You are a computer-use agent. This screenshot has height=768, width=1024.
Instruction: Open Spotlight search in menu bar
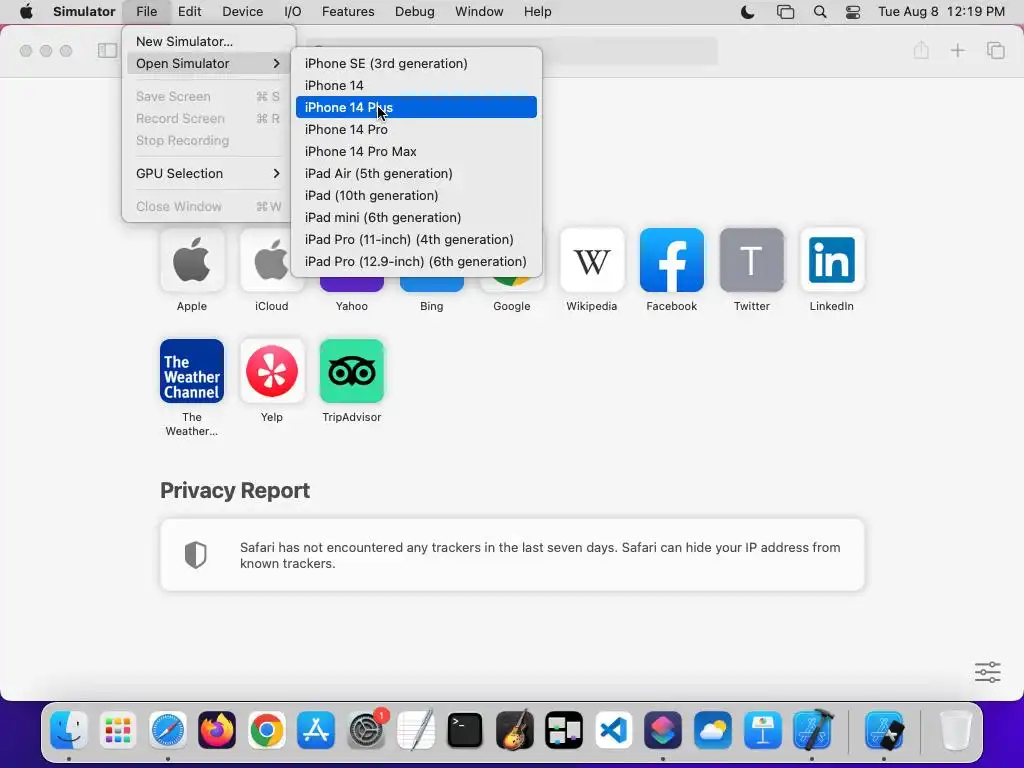click(820, 12)
